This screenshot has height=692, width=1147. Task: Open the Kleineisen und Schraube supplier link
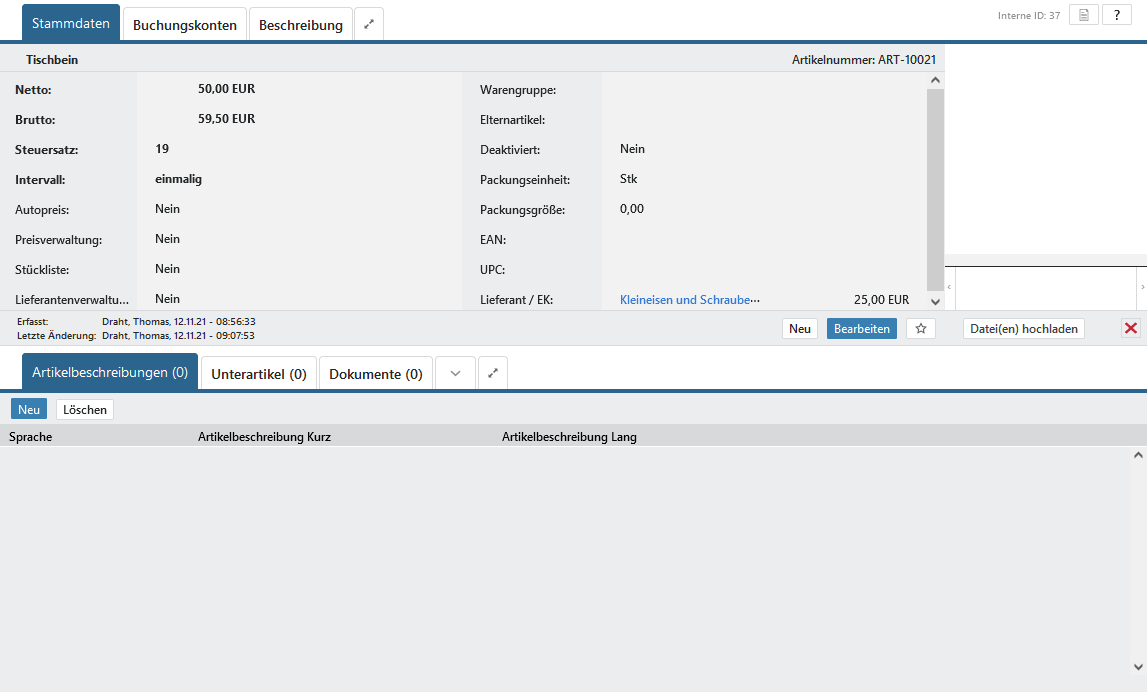[690, 299]
